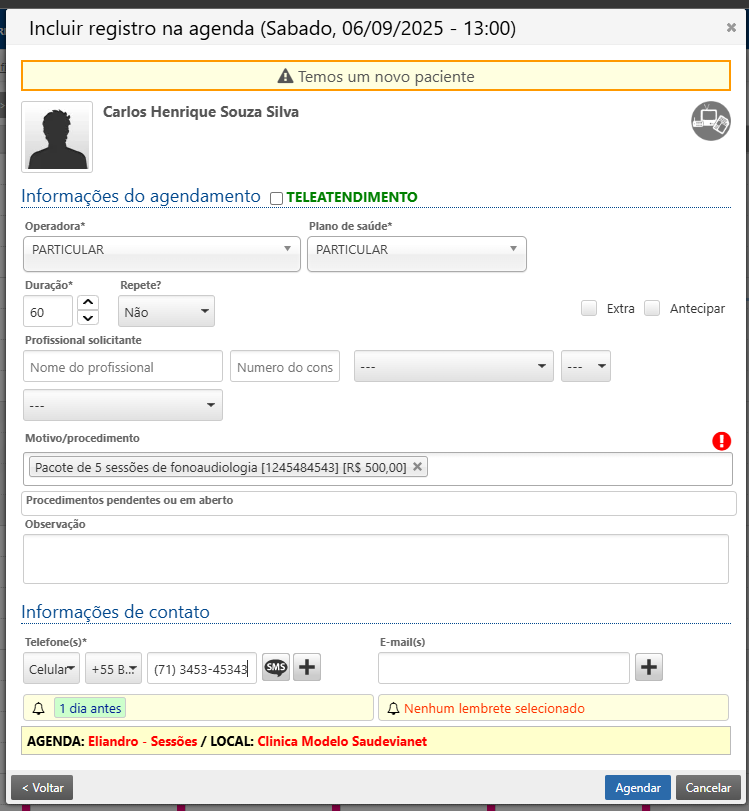Click the Cancelar button
This screenshot has width=749, height=811.
pyautogui.click(x=708, y=788)
